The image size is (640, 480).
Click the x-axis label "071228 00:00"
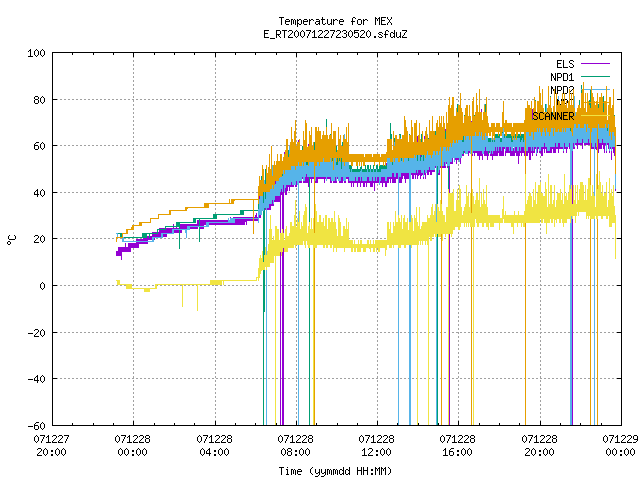(x=132, y=446)
